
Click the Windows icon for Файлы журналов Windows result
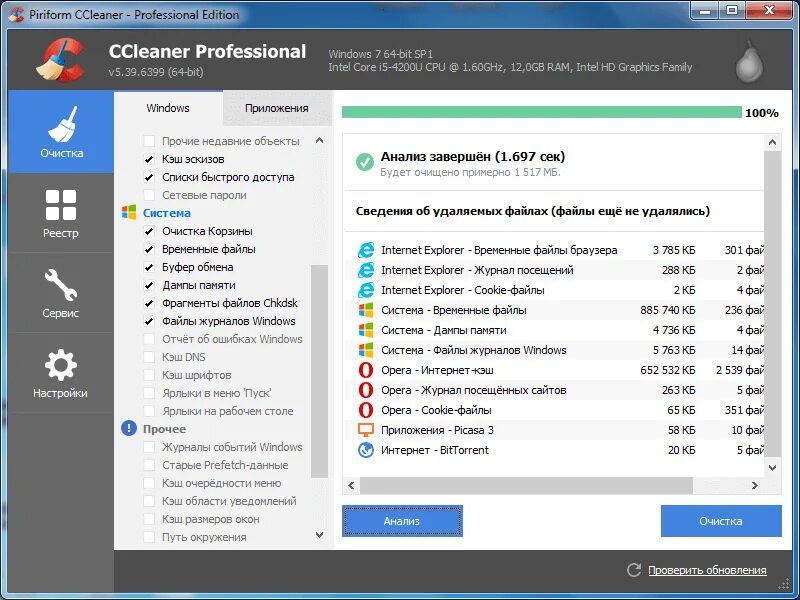366,350
